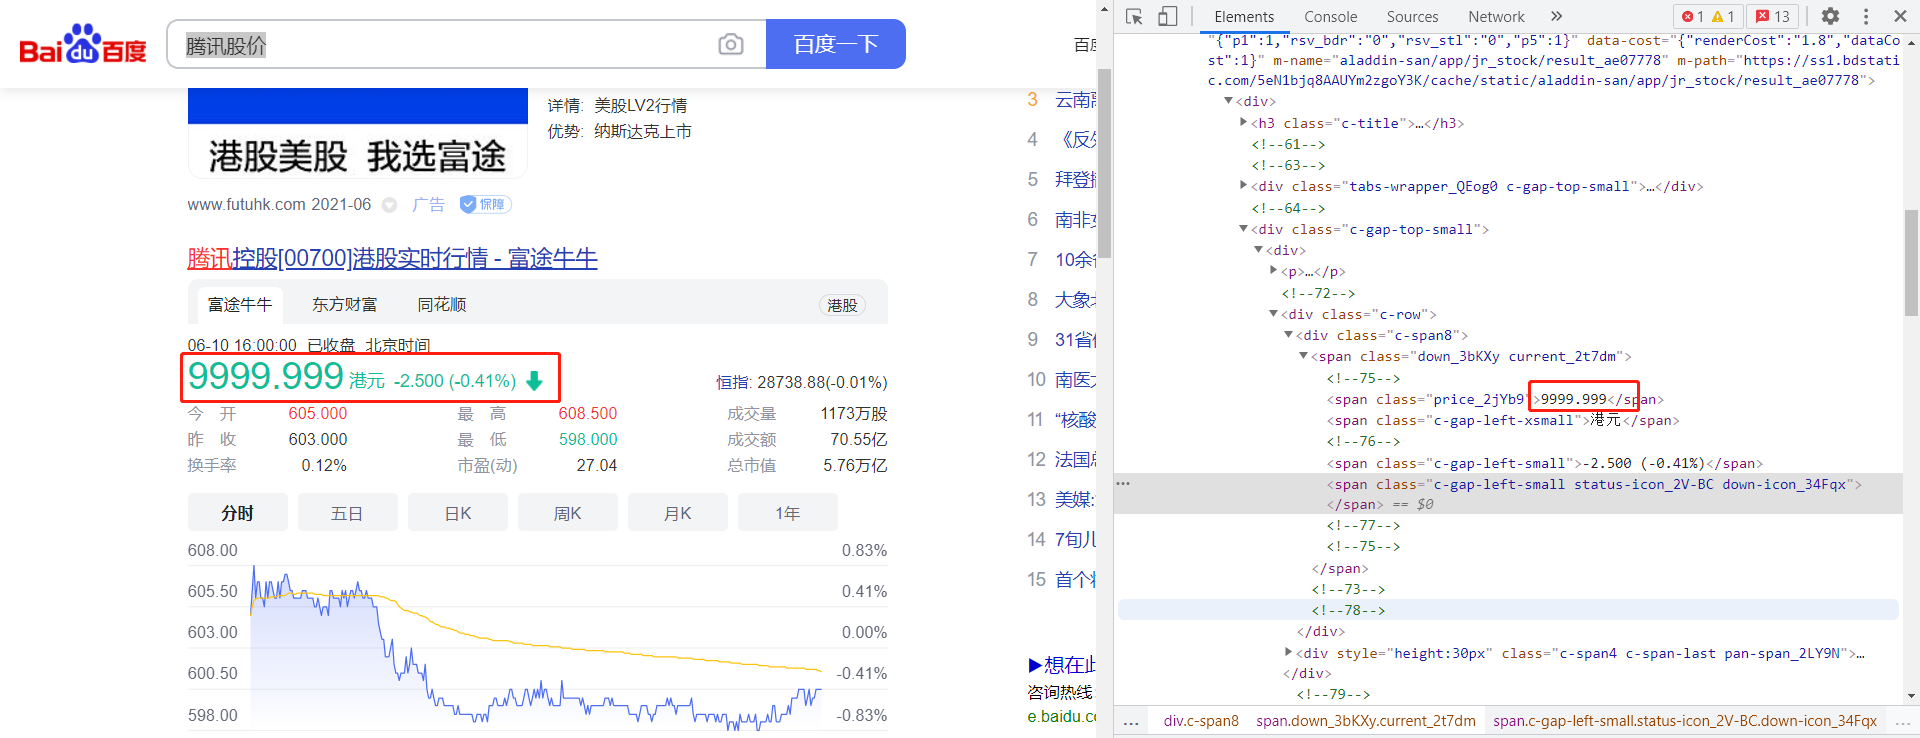Click the 今开 value 605.000
Viewport: 1920px width, 738px height.
[318, 414]
